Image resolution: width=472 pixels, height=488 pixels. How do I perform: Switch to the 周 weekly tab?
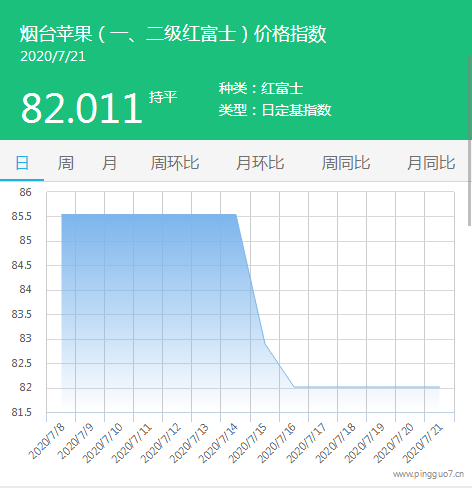click(x=66, y=163)
